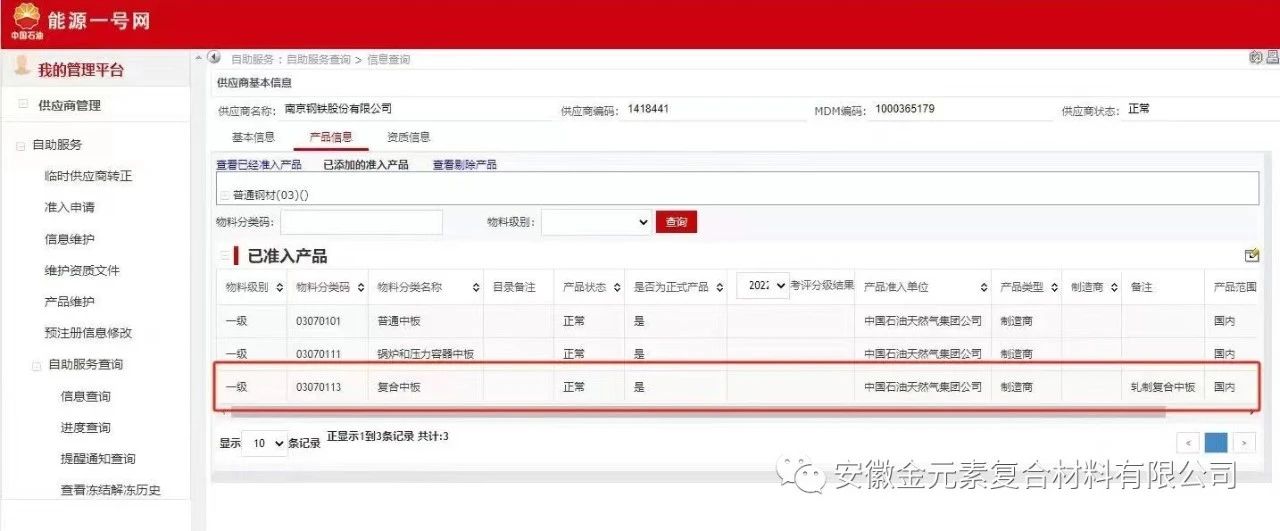Open the 物料级别 dropdown
Viewport: 1280px width, 531px height.
pyautogui.click(x=597, y=222)
